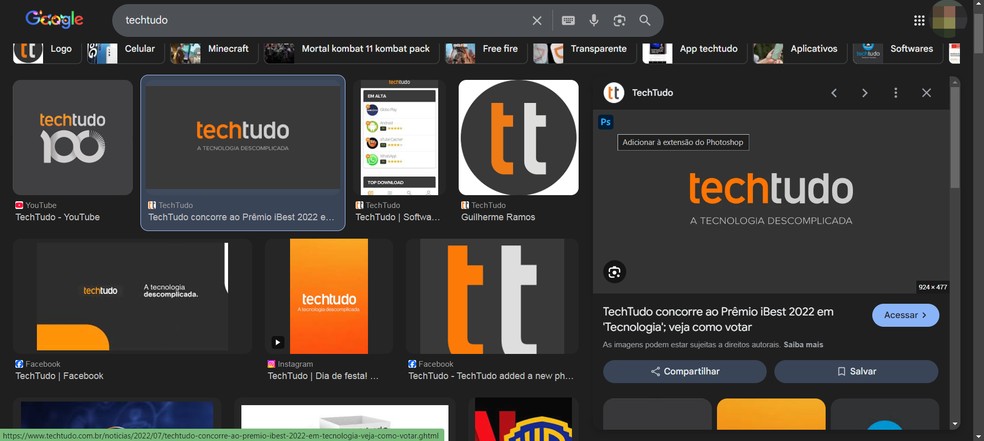Open the orange related image thumbnail in panel

coord(771,414)
